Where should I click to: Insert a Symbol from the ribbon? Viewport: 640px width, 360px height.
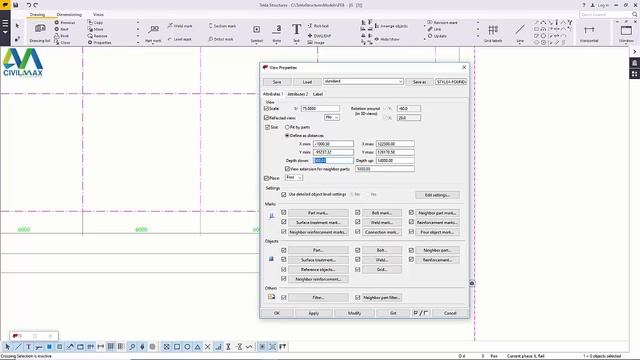[x=256, y=33]
